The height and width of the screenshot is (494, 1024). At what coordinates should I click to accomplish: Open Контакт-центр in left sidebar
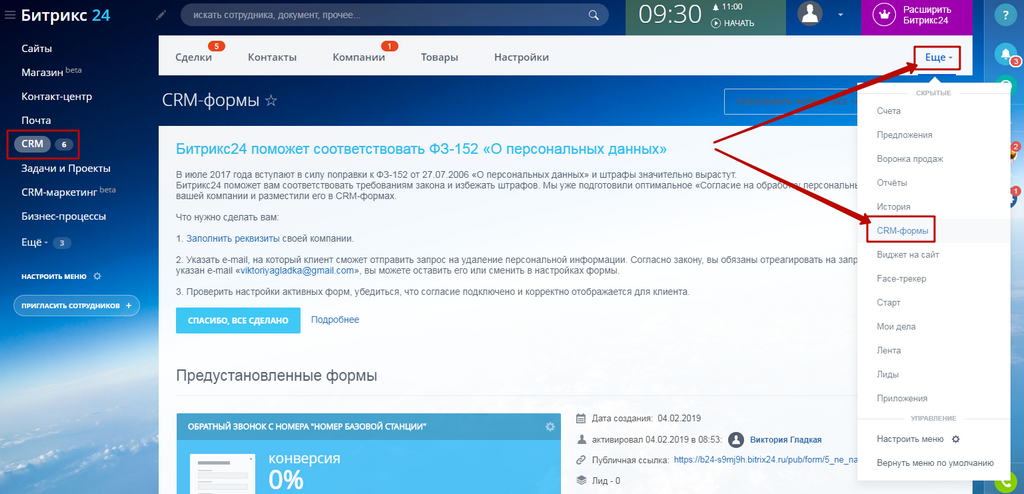pyautogui.click(x=56, y=97)
